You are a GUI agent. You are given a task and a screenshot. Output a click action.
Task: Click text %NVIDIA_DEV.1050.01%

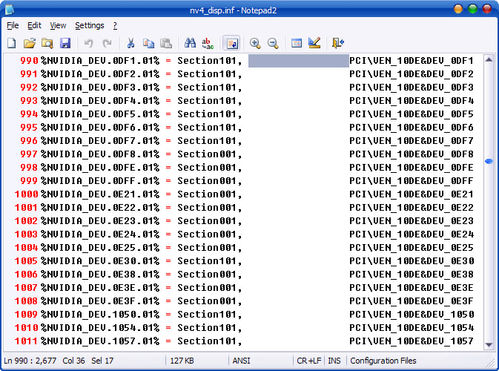coord(100,315)
